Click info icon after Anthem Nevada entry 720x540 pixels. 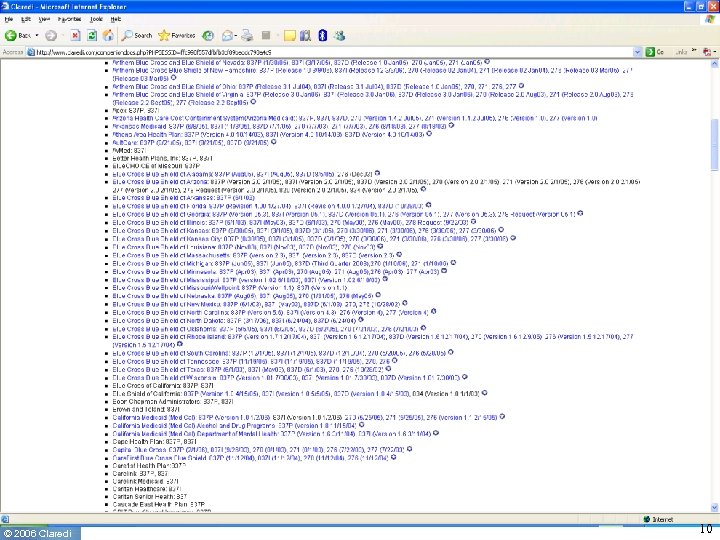click(x=487, y=62)
